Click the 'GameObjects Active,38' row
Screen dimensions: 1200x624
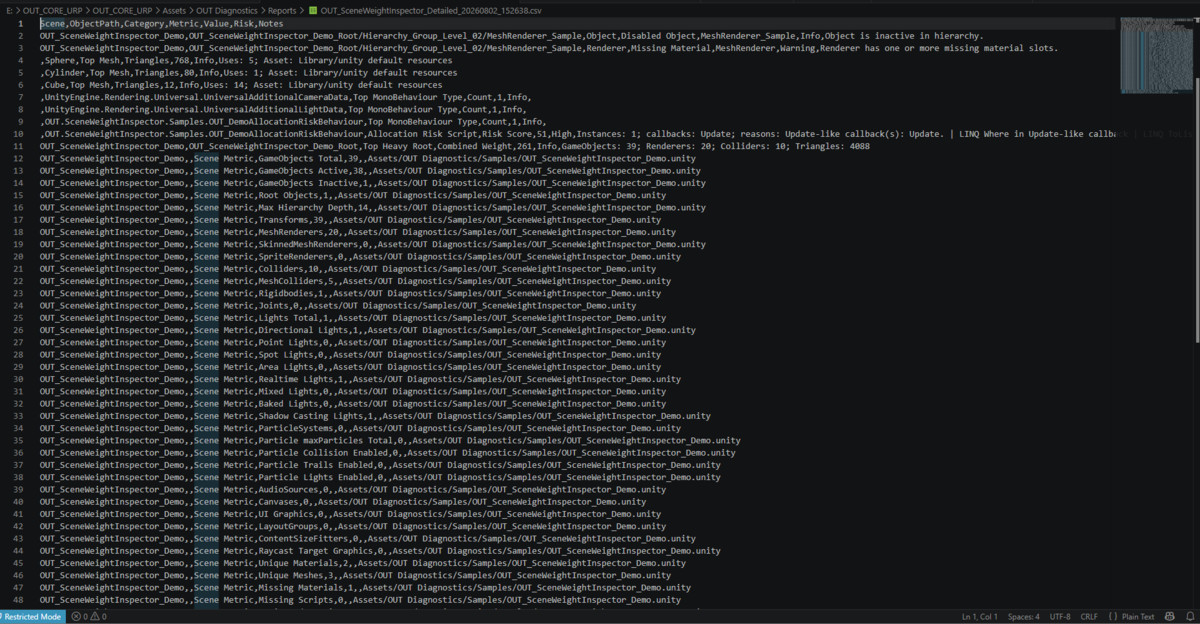point(370,170)
